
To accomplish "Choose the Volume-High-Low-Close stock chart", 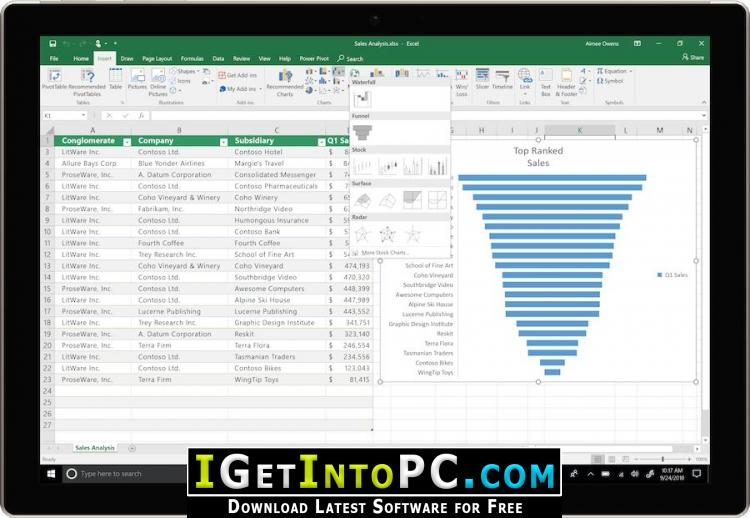I will (x=412, y=166).
